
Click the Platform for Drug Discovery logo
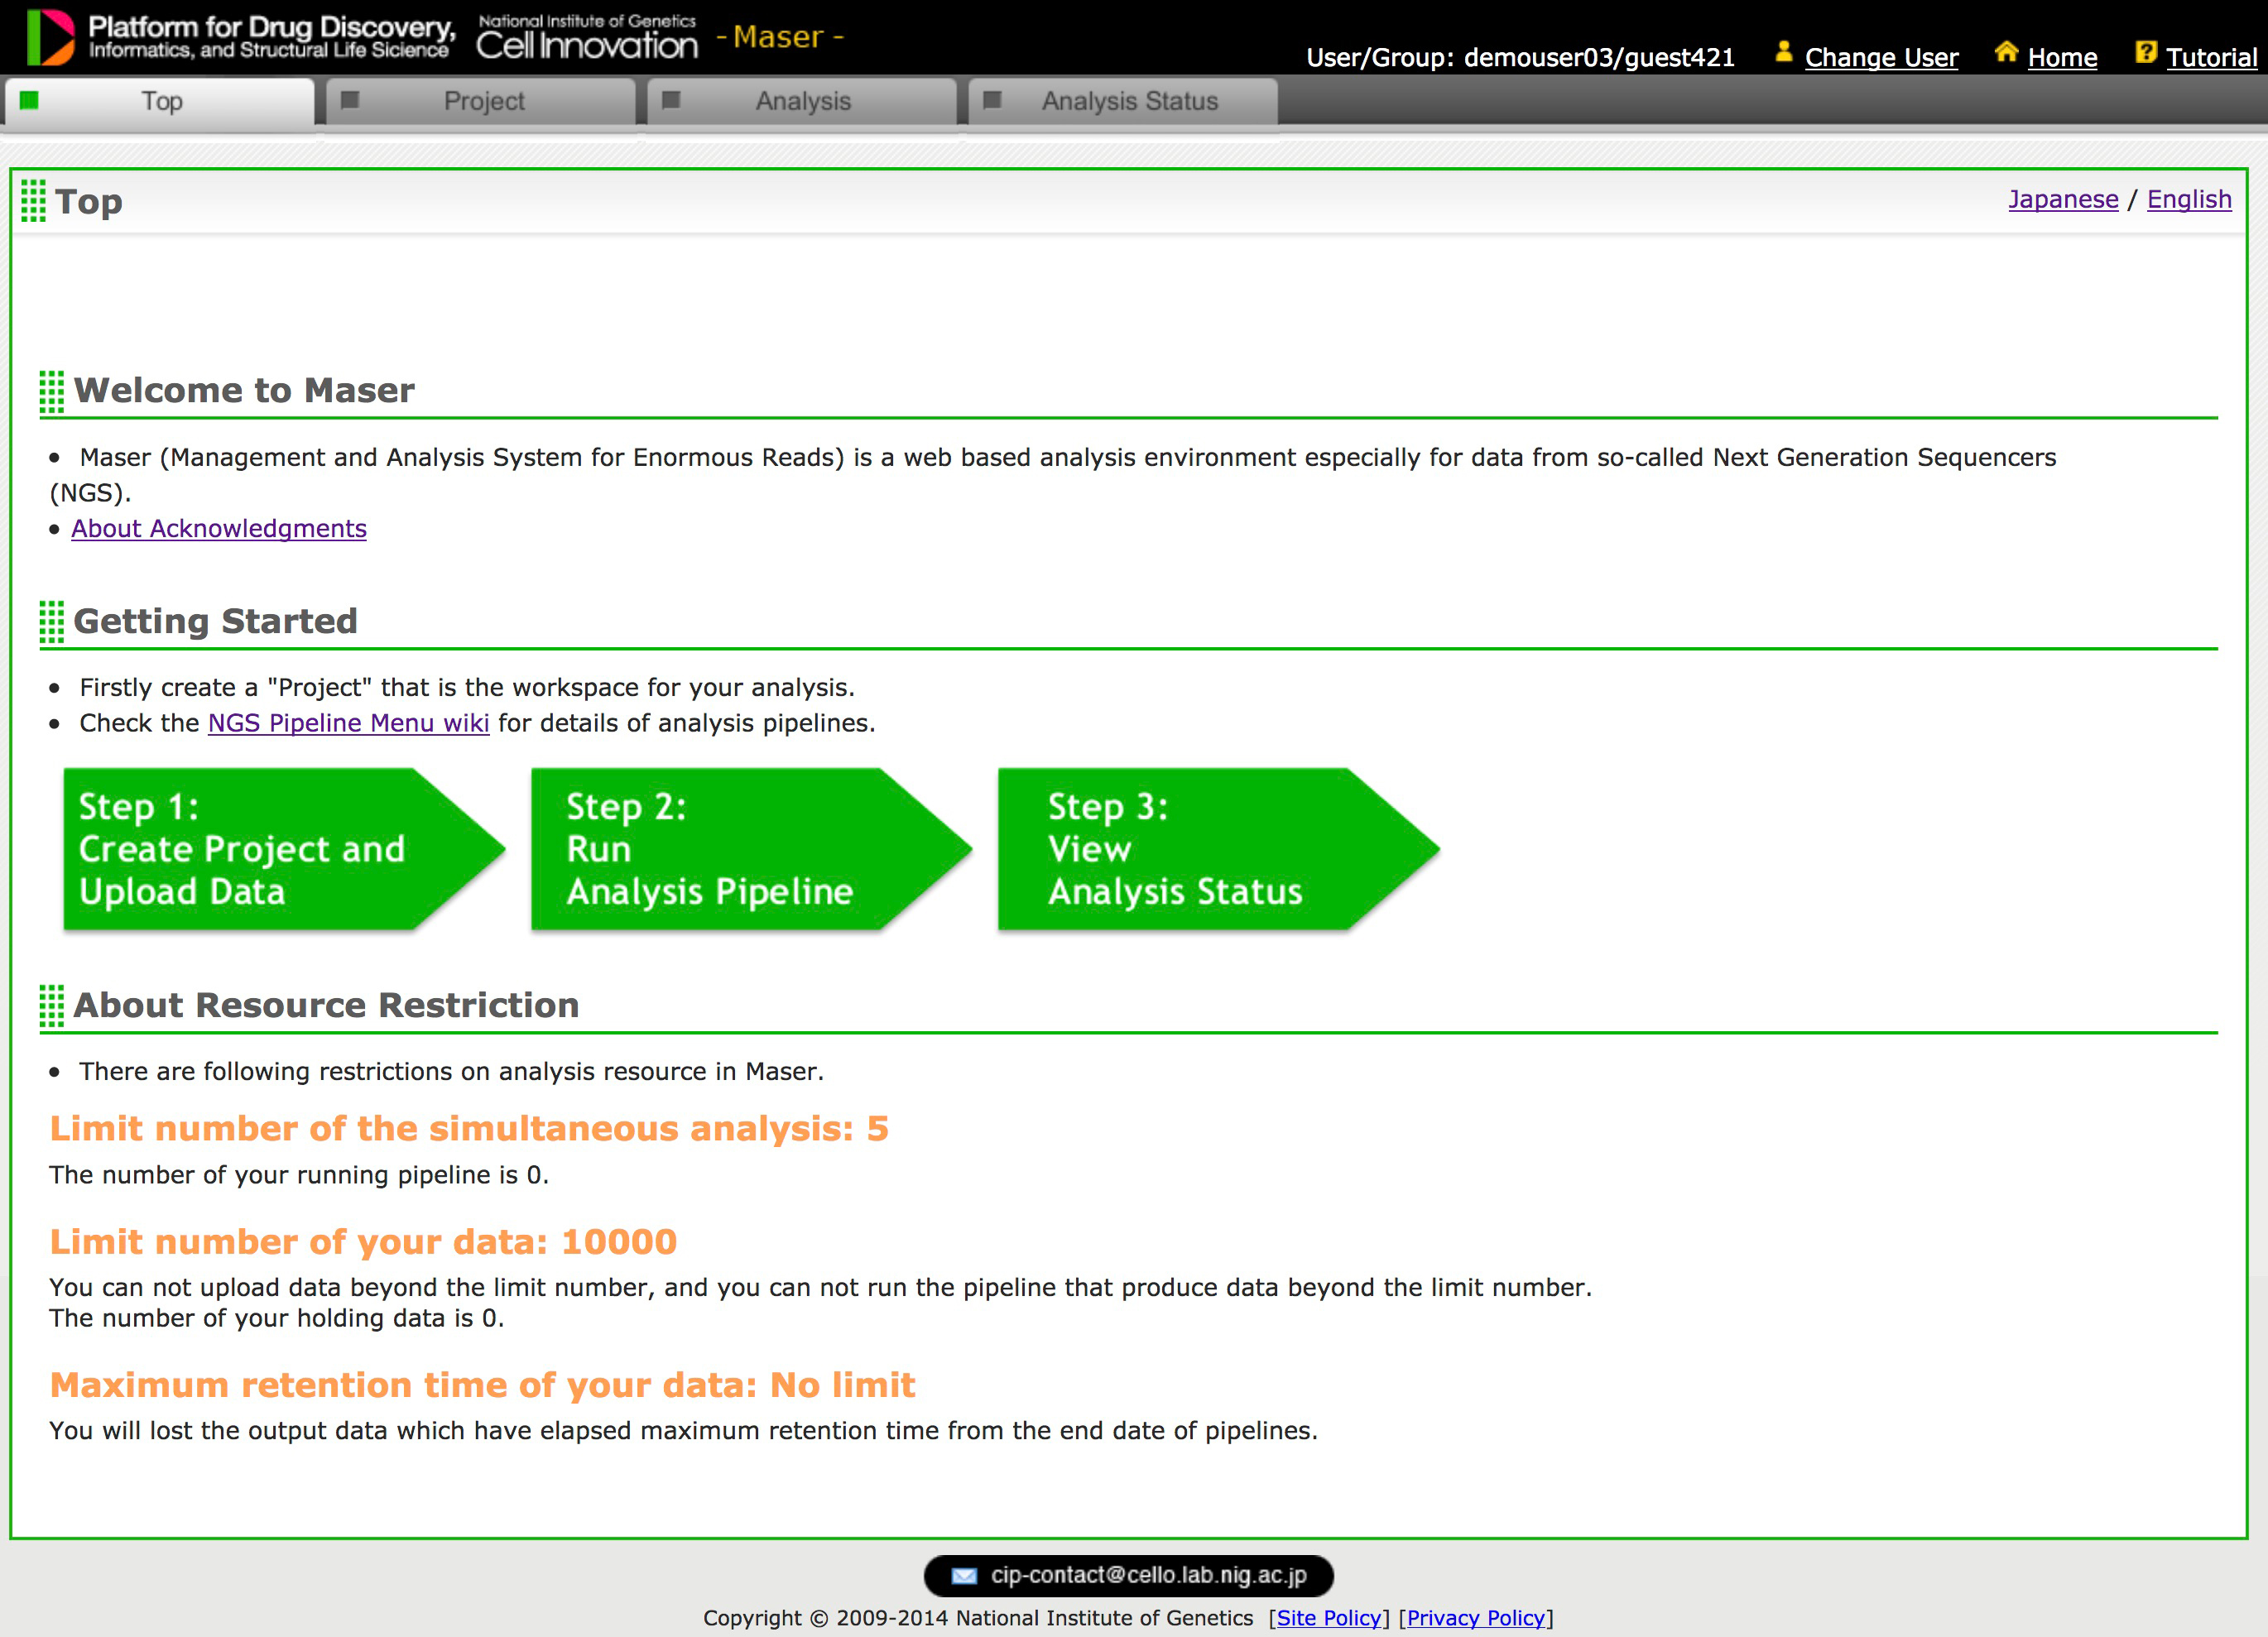click(x=240, y=37)
